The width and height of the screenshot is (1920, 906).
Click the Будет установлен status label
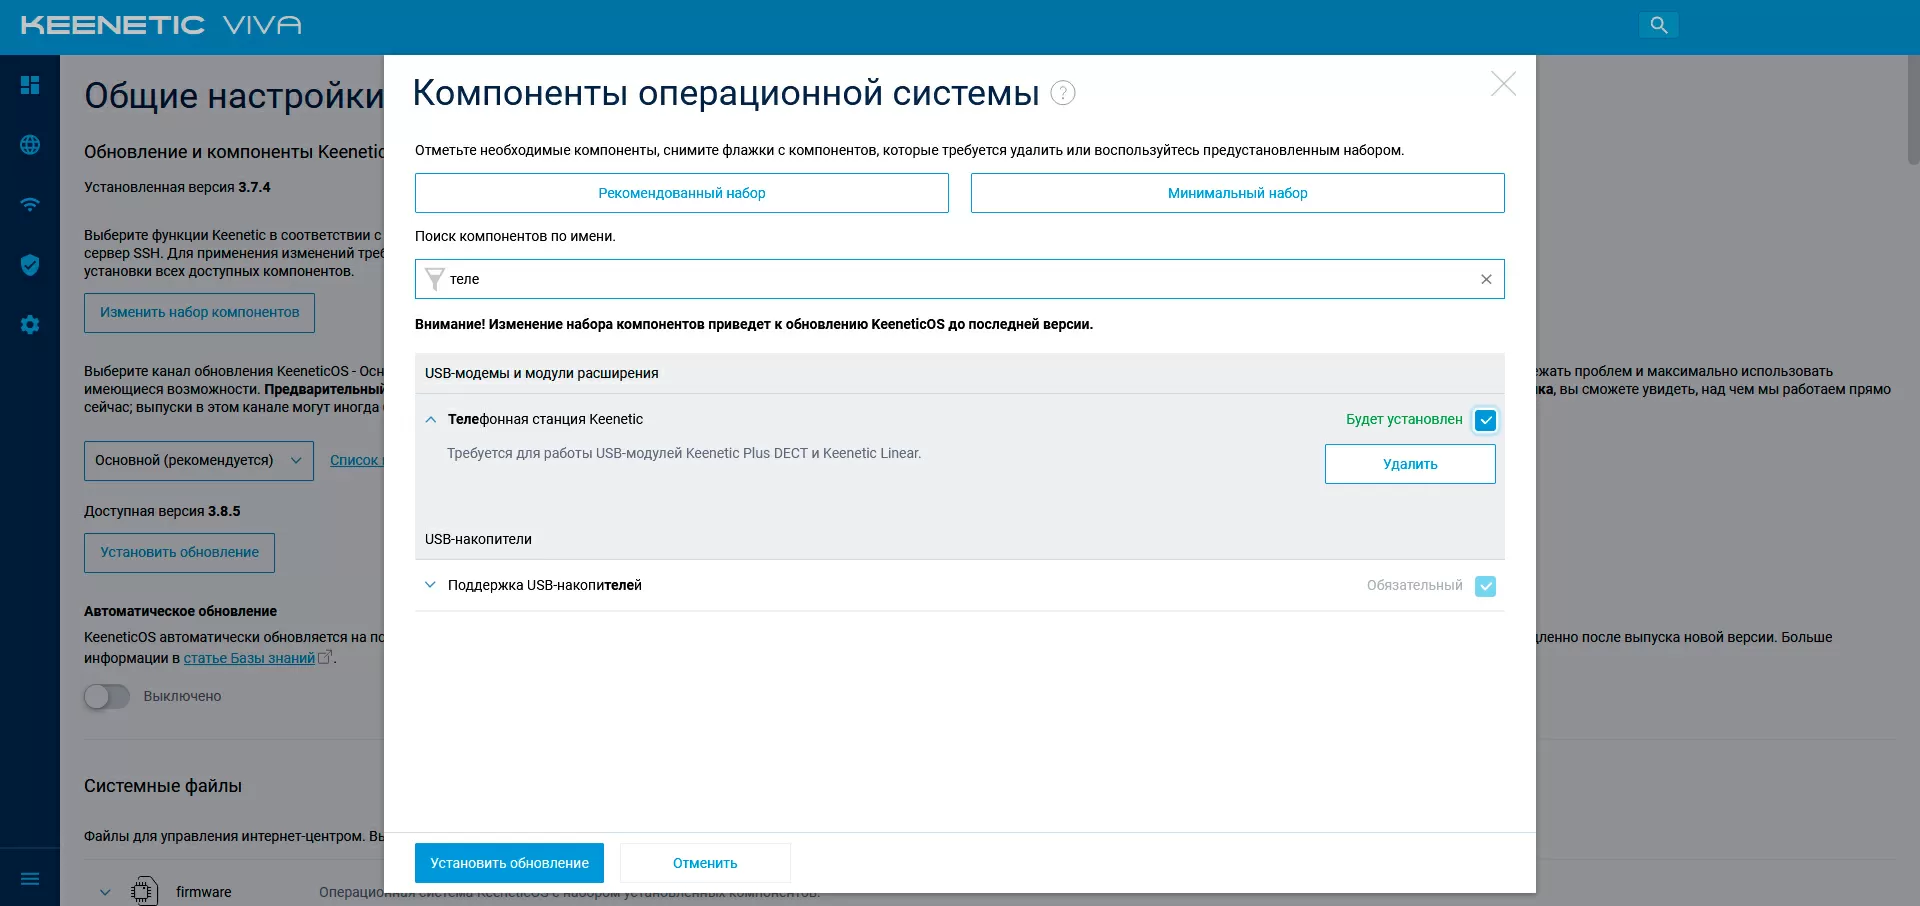[x=1404, y=420]
